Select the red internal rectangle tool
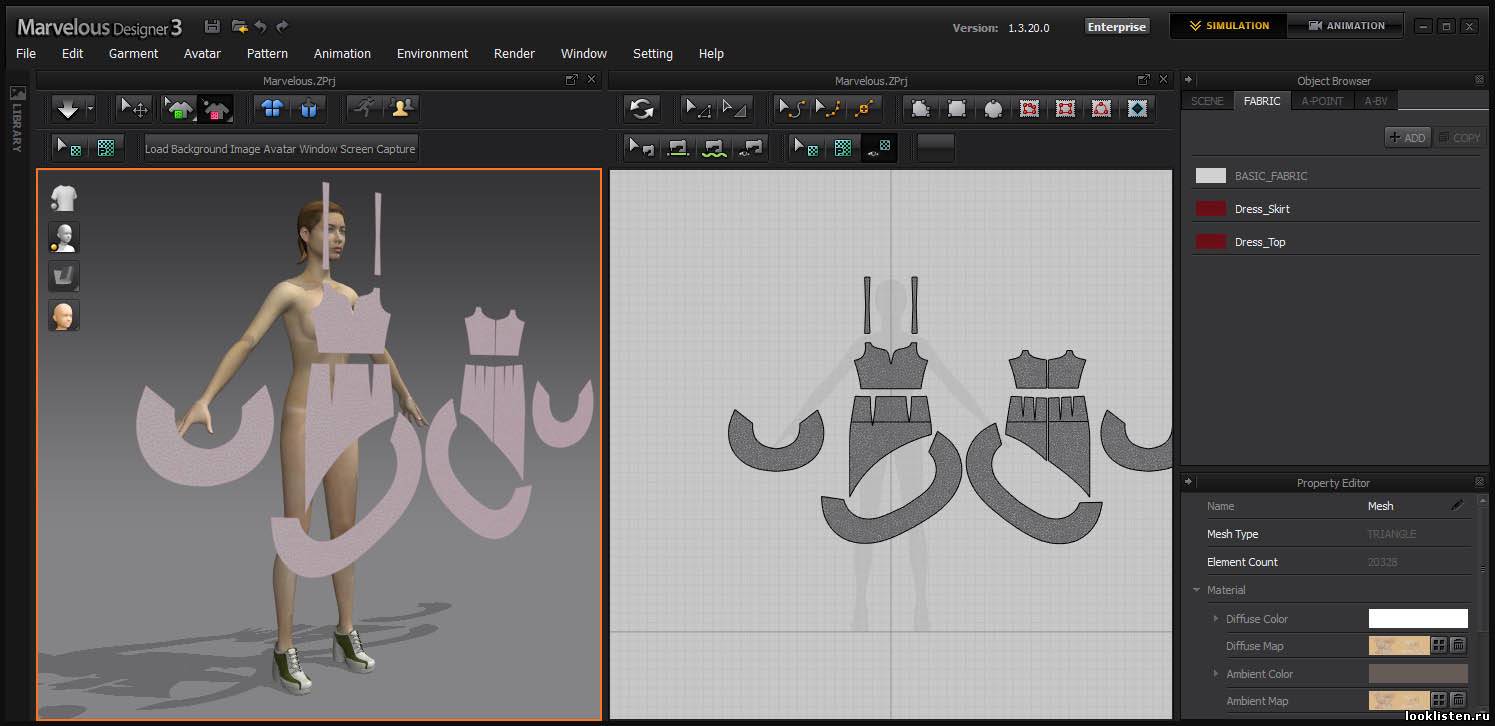1495x726 pixels. point(1065,109)
